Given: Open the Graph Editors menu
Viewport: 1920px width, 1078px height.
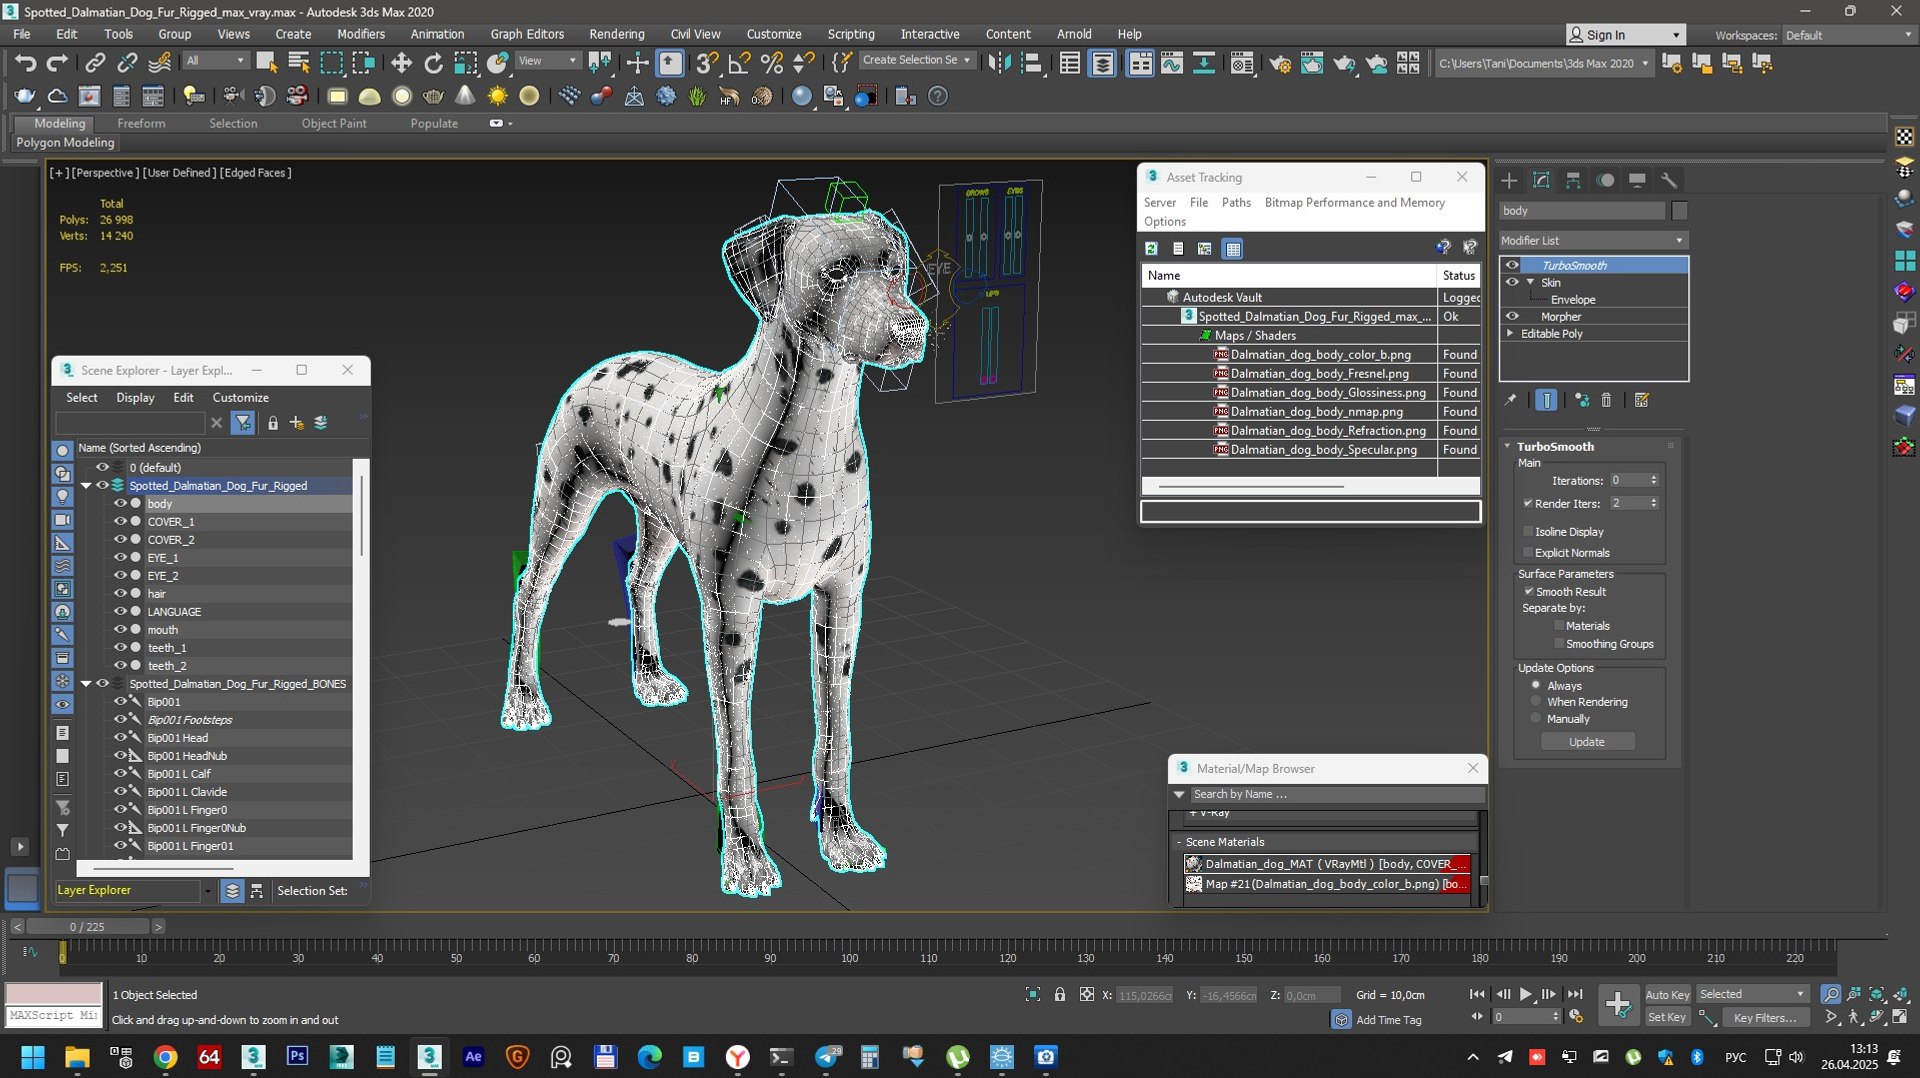Looking at the screenshot, I should [527, 33].
